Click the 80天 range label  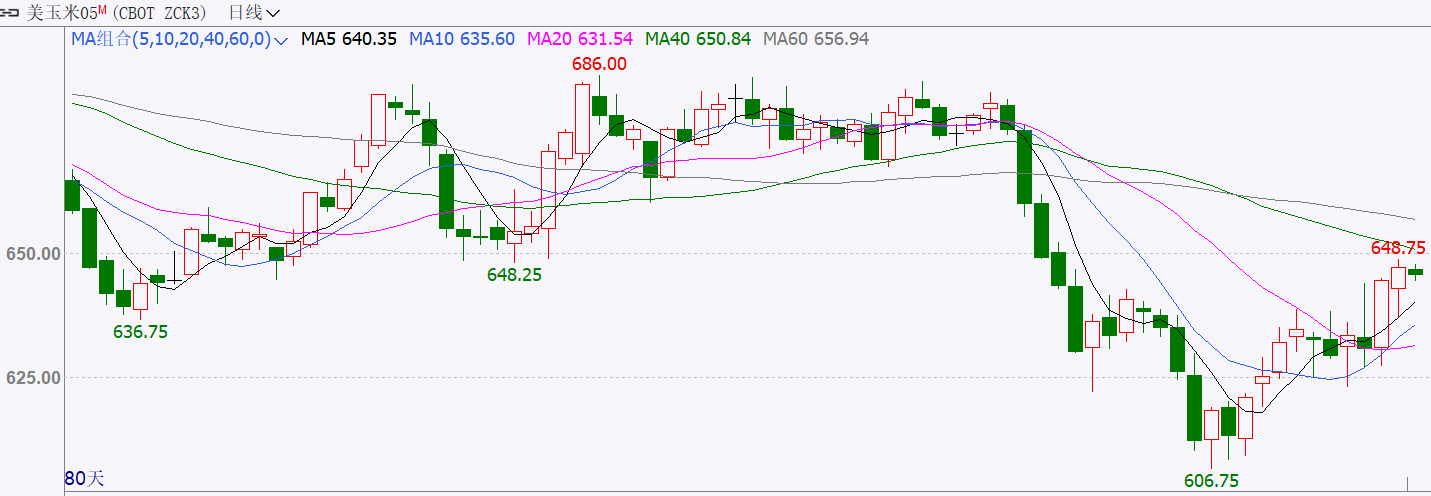point(84,478)
